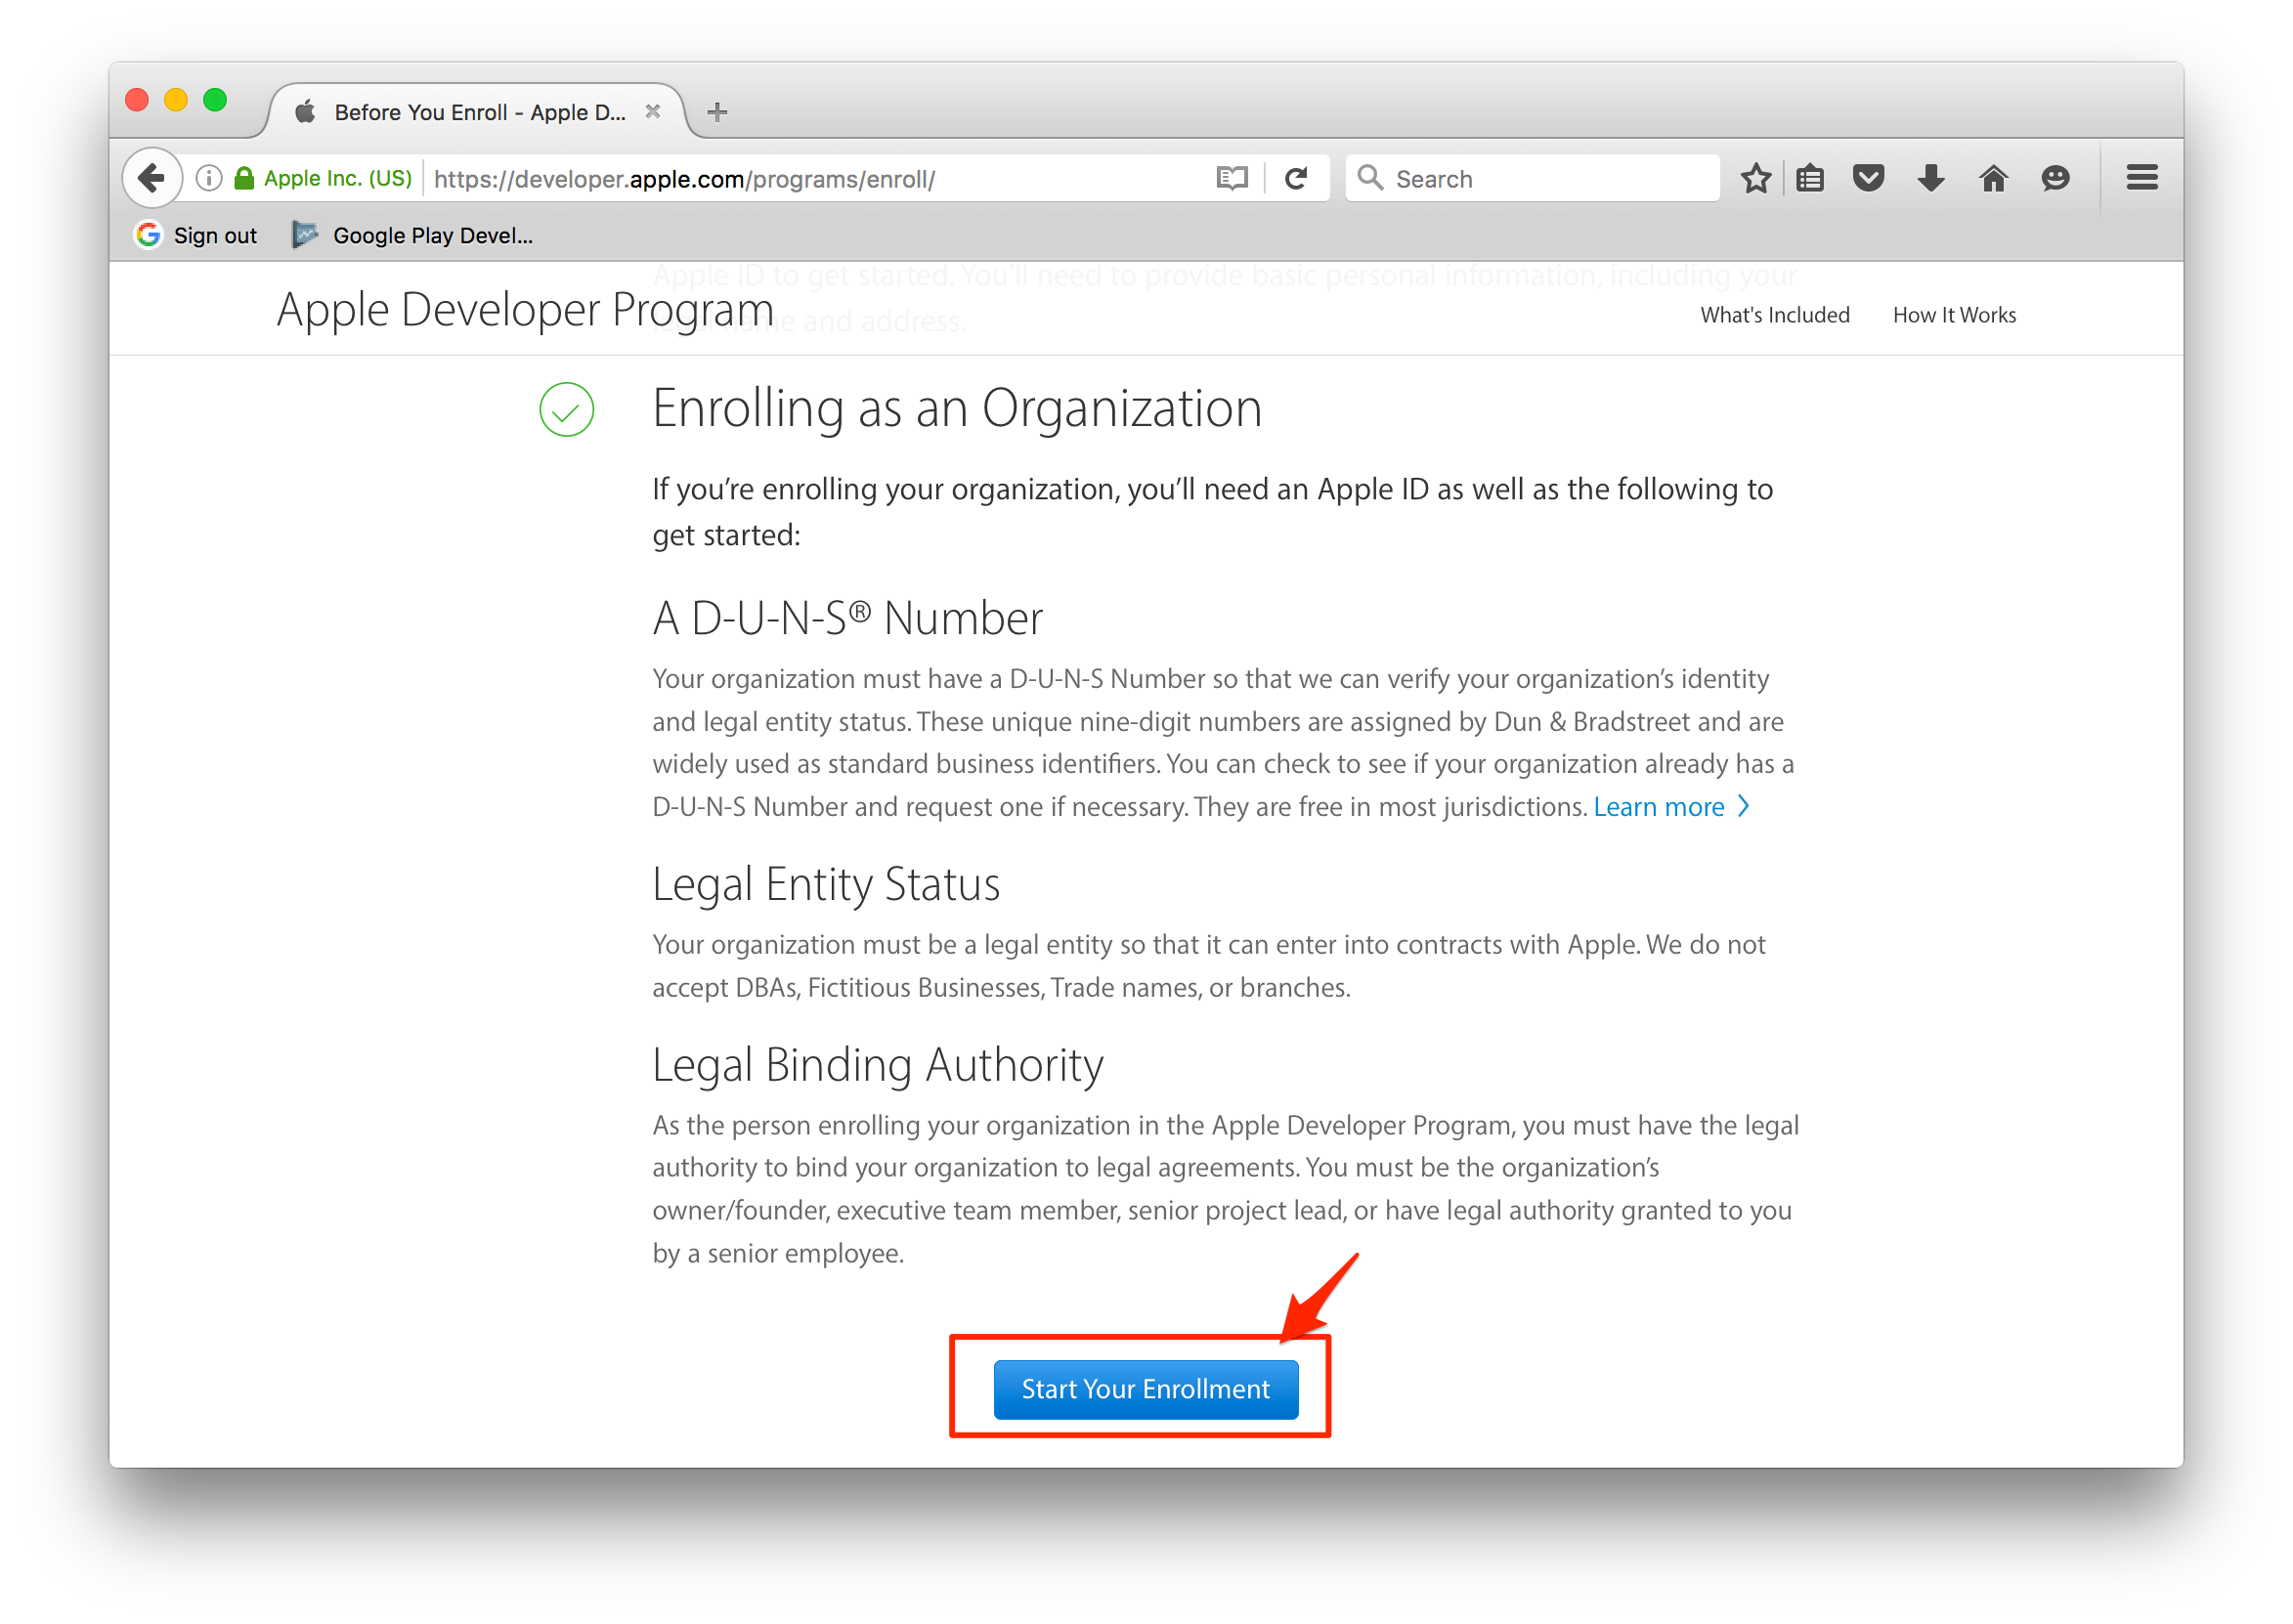Click the page reload refresh icon

(1294, 178)
